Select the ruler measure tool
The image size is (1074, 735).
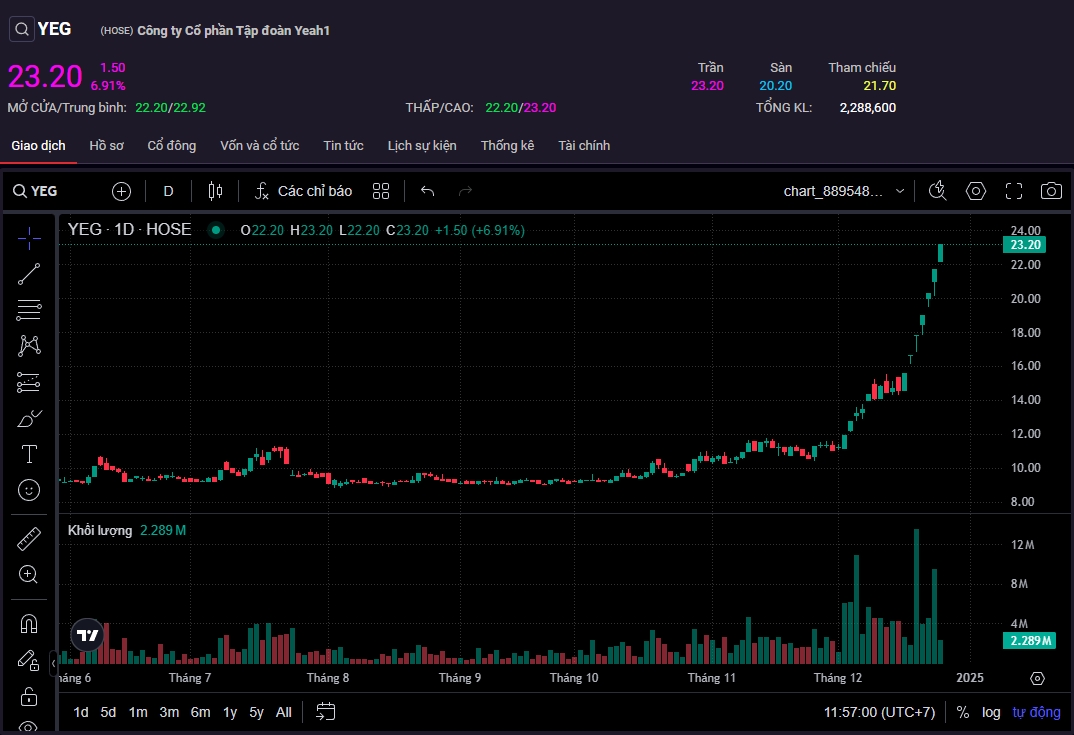(29, 539)
